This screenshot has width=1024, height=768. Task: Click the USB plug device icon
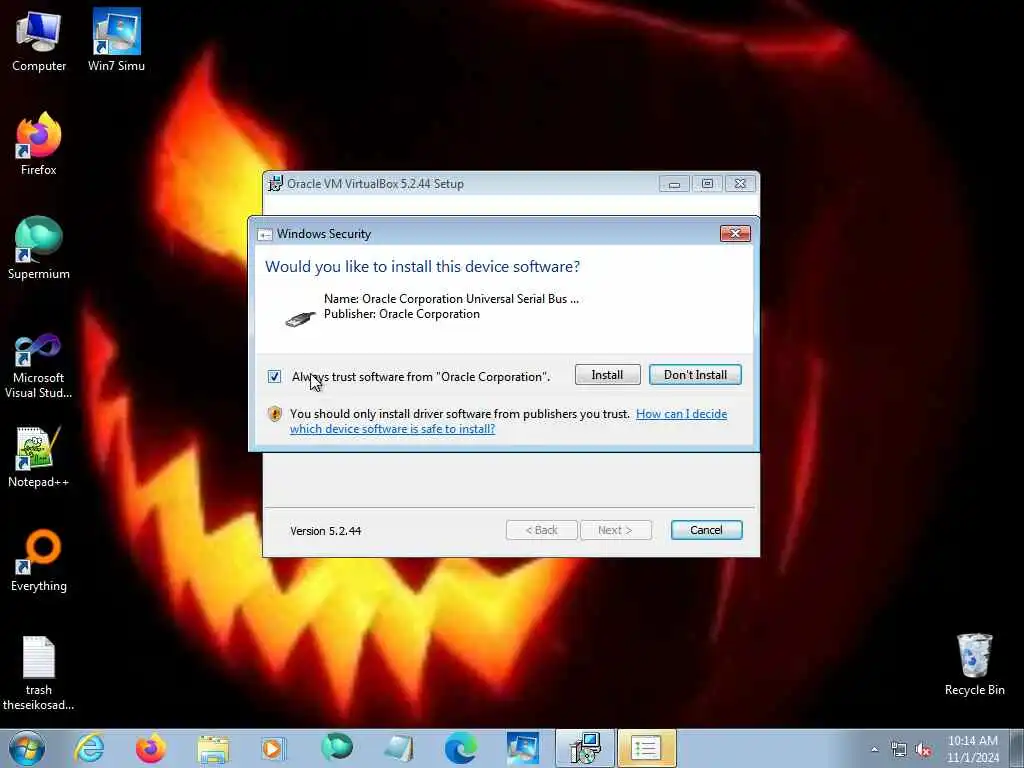300,319
